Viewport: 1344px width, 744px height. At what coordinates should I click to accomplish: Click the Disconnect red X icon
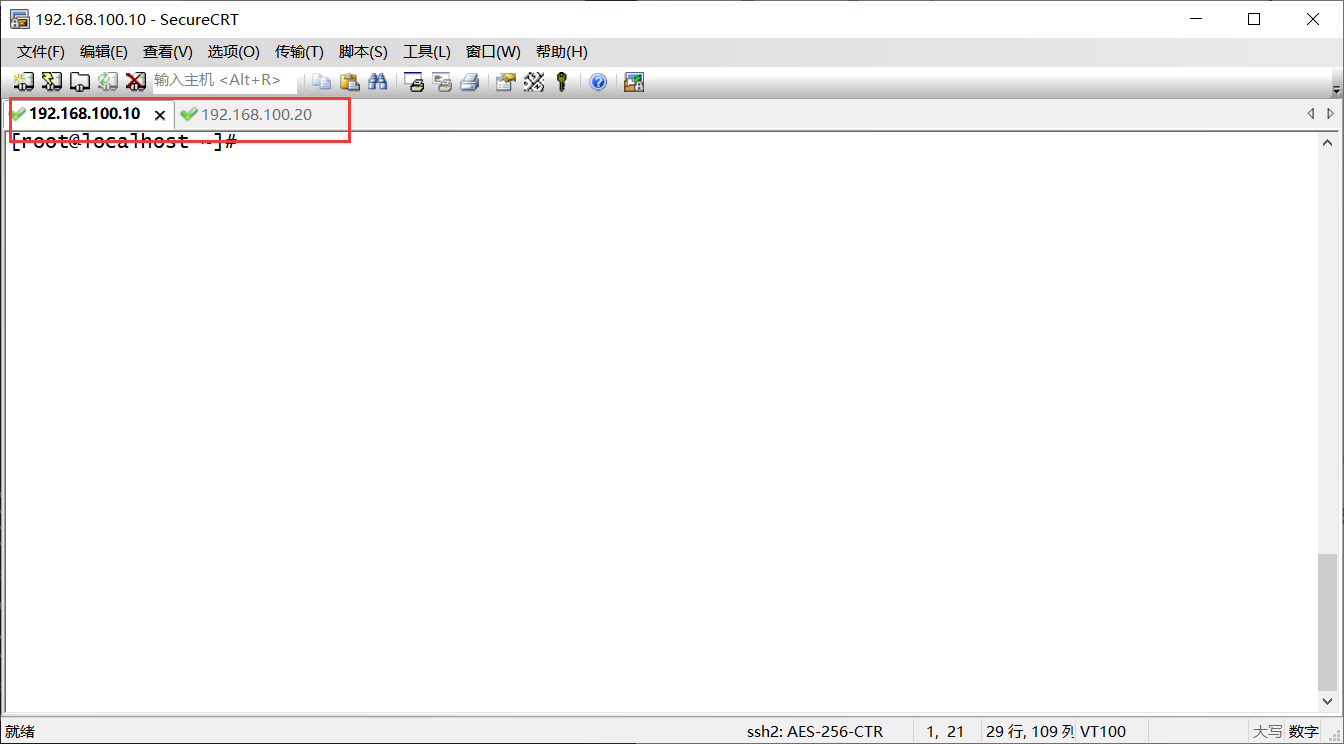[136, 82]
